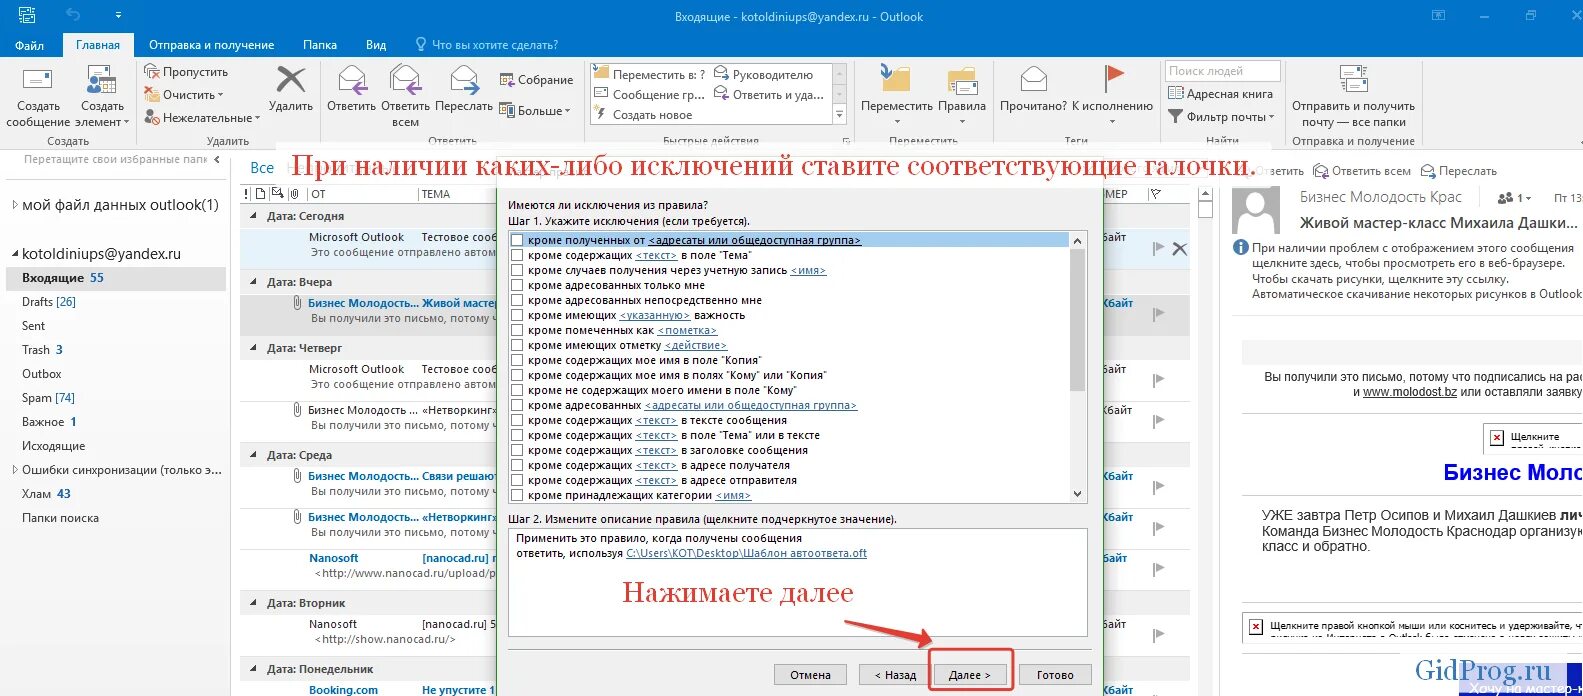The image size is (1583, 696).
Task: Click the Rules (Правила) icon
Action: click(x=962, y=80)
